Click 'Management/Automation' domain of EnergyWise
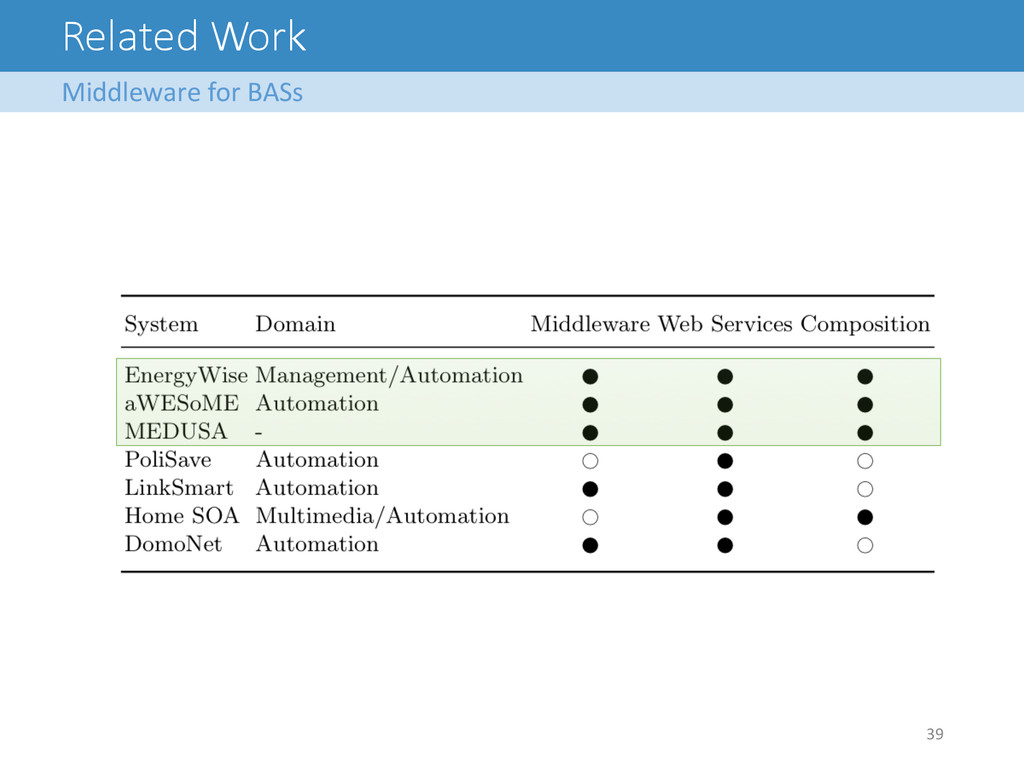Screen dimensions: 1024x768 (389, 376)
